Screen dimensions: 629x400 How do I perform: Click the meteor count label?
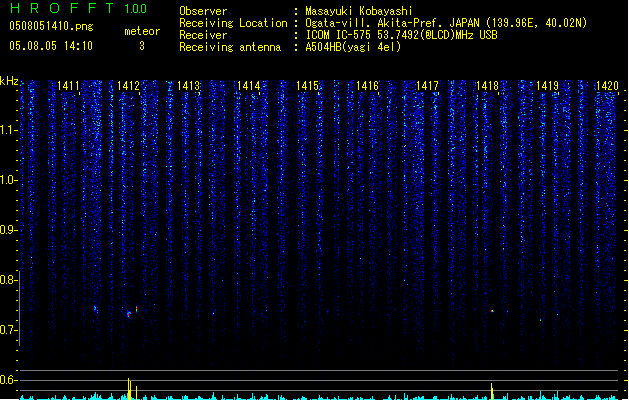point(142,31)
